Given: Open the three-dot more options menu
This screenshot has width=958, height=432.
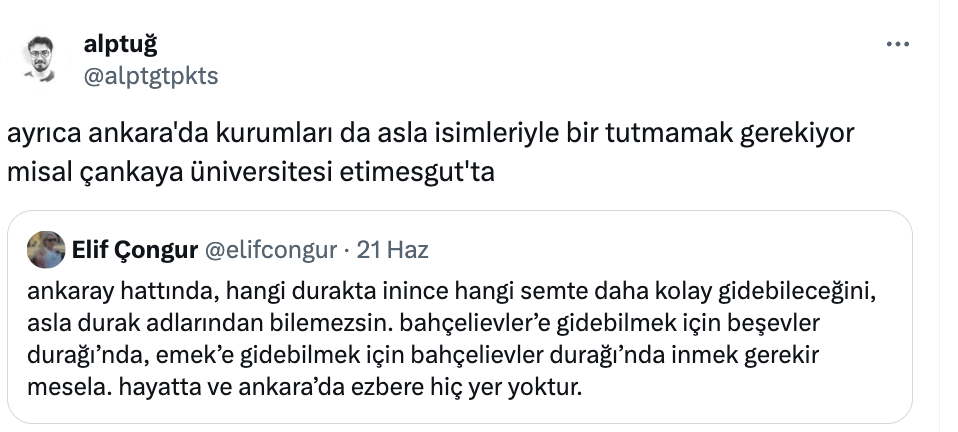Looking at the screenshot, I should 898,45.
